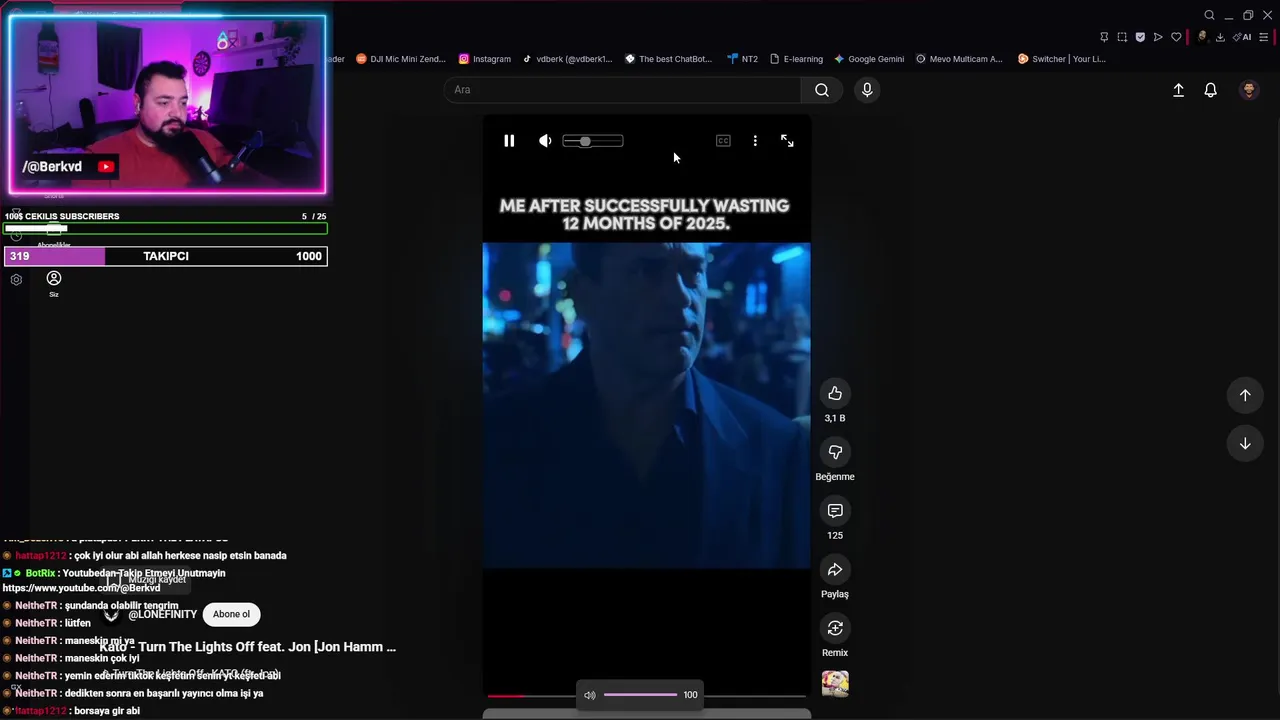Enter fullscreen mode for the Short
The image size is (1280, 720).
point(787,141)
